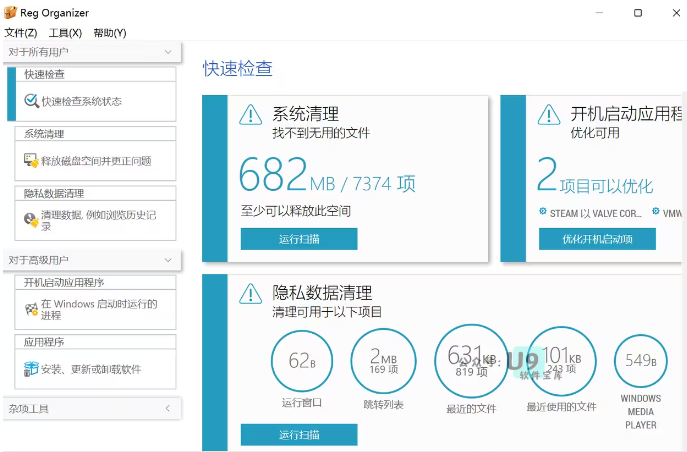Collapse the 对于所有用户 section chevron
This screenshot has height=452, width=687.
168,52
